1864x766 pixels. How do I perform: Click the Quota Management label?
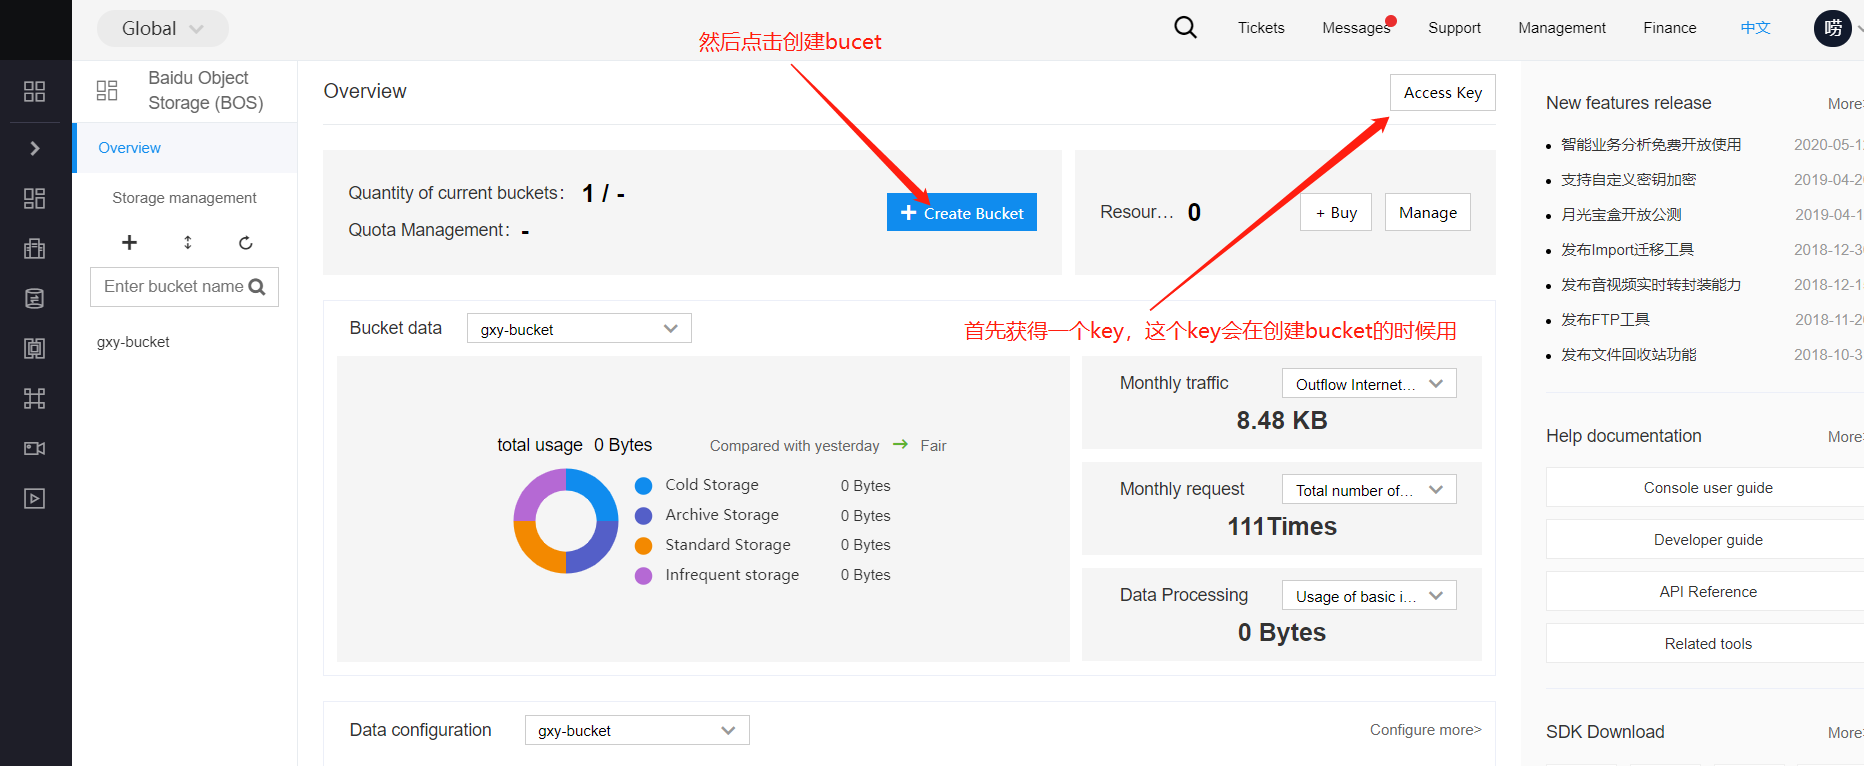pos(429,230)
